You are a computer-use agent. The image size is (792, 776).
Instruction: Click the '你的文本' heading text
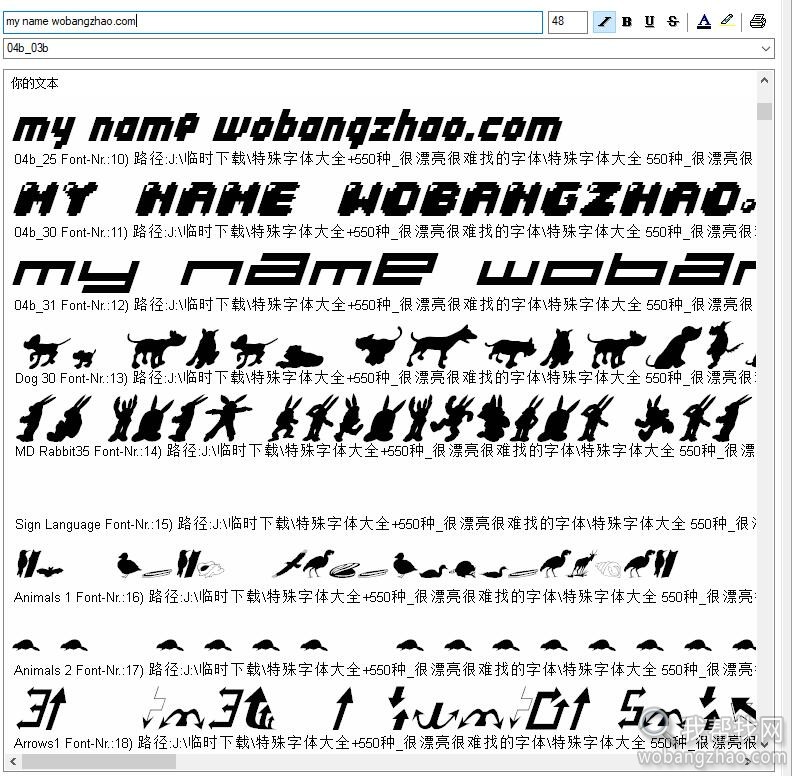(34, 83)
